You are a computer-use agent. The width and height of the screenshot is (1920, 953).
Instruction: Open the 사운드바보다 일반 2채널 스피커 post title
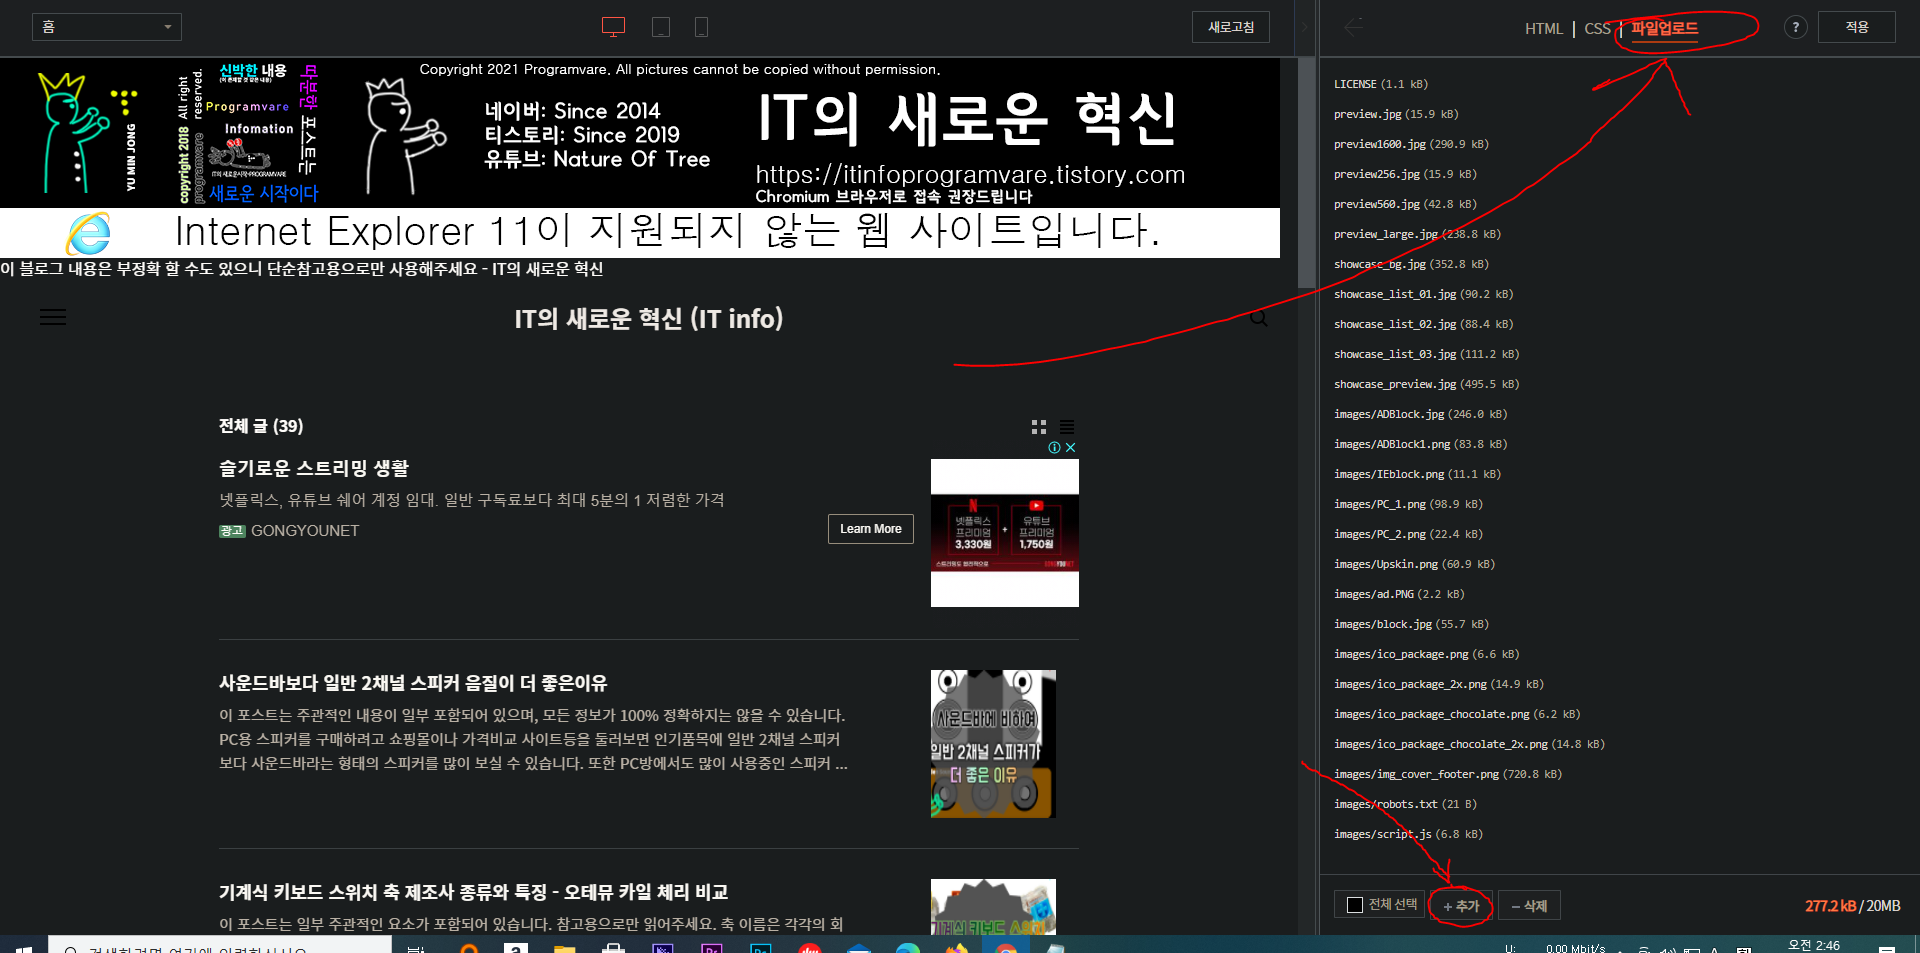[413, 683]
